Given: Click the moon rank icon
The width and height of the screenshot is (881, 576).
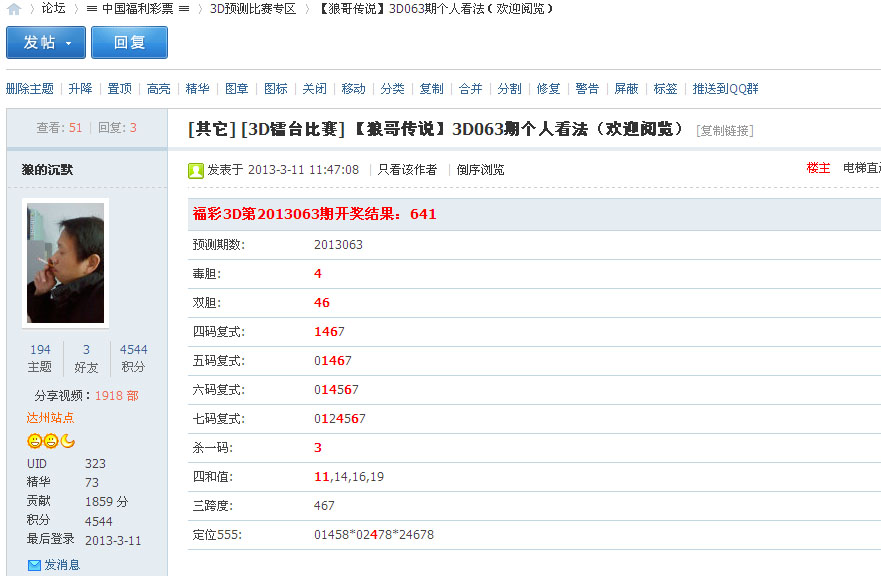Looking at the screenshot, I should pos(67,441).
